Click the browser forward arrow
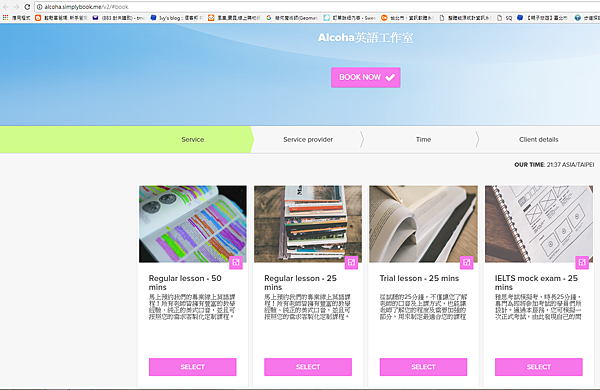The width and height of the screenshot is (600, 390). 16,7
